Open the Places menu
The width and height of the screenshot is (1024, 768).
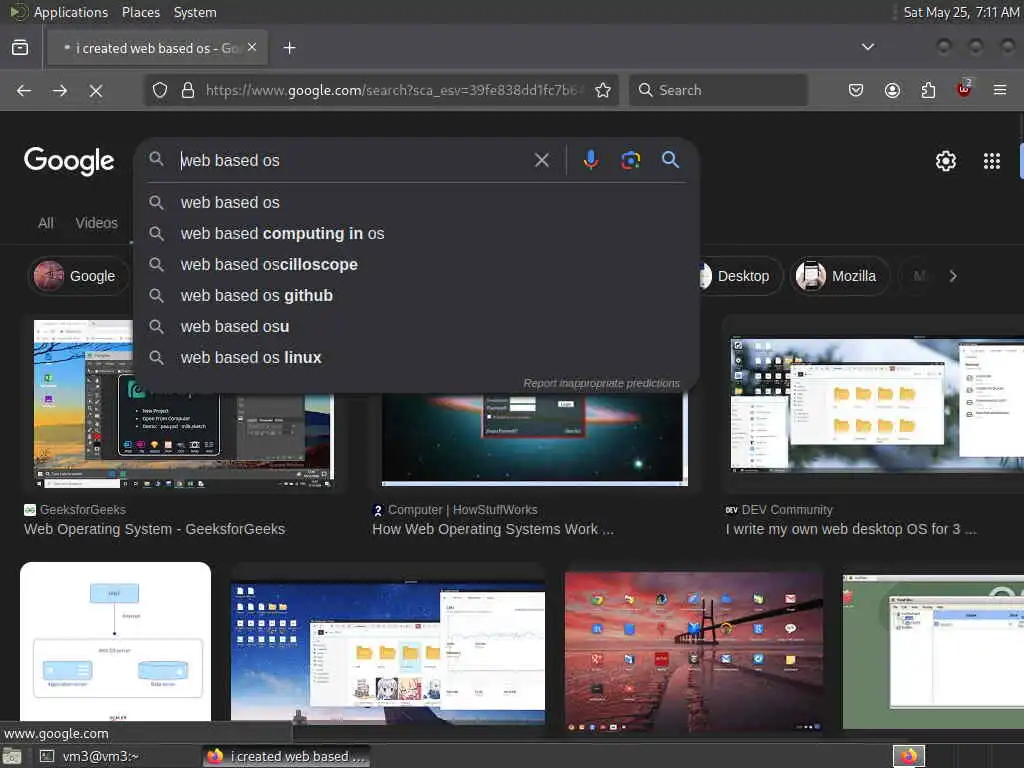point(141,12)
